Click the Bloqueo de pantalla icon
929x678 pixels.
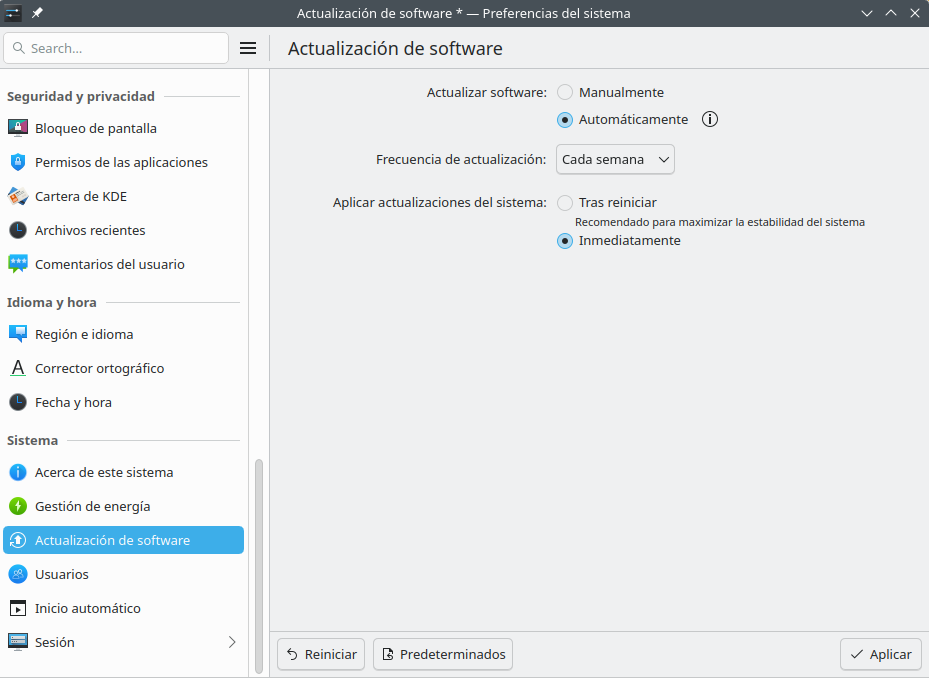tap(18, 128)
